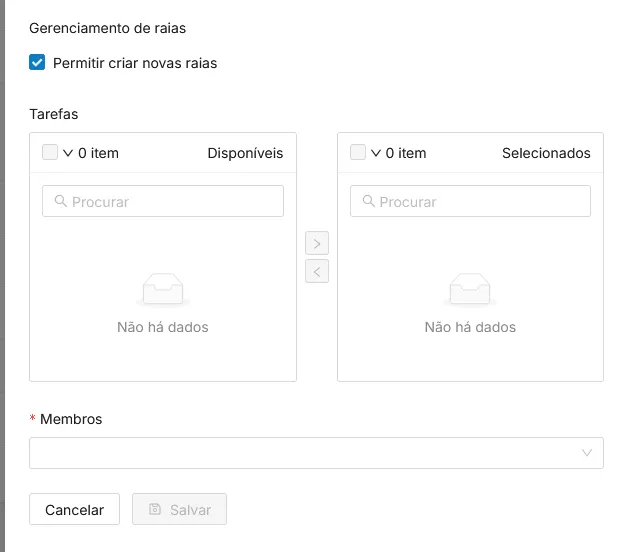Click the Tarefas section label
The width and height of the screenshot is (617, 552).
pos(54,114)
